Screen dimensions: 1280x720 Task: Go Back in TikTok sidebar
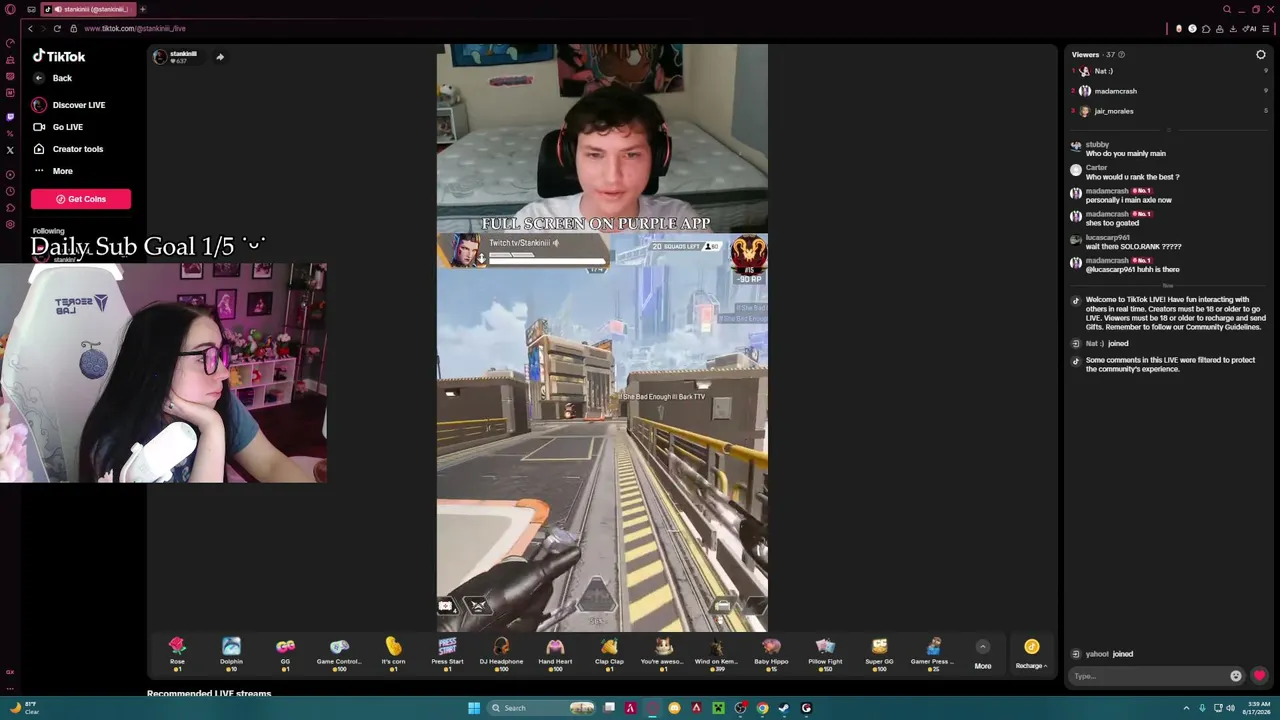pos(54,78)
